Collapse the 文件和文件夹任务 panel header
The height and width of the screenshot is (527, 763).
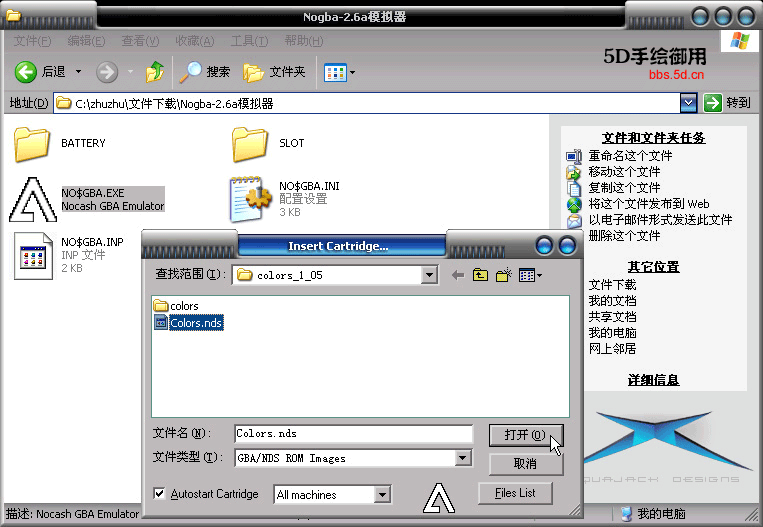(654, 138)
